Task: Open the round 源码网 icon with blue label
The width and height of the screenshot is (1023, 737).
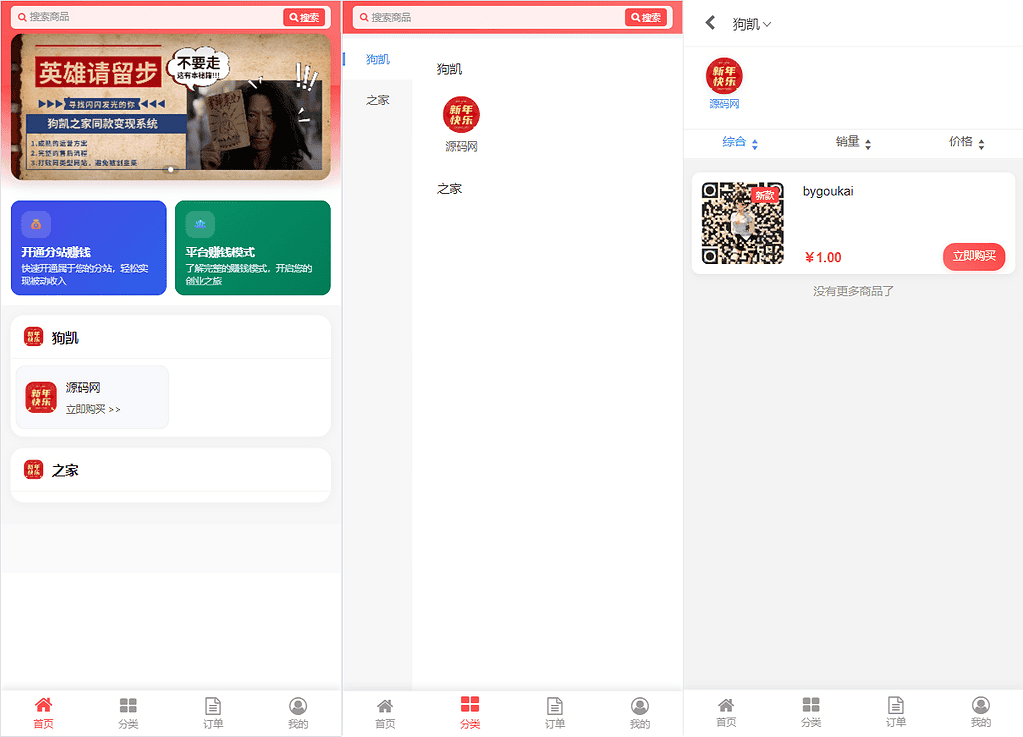Action: point(724,76)
